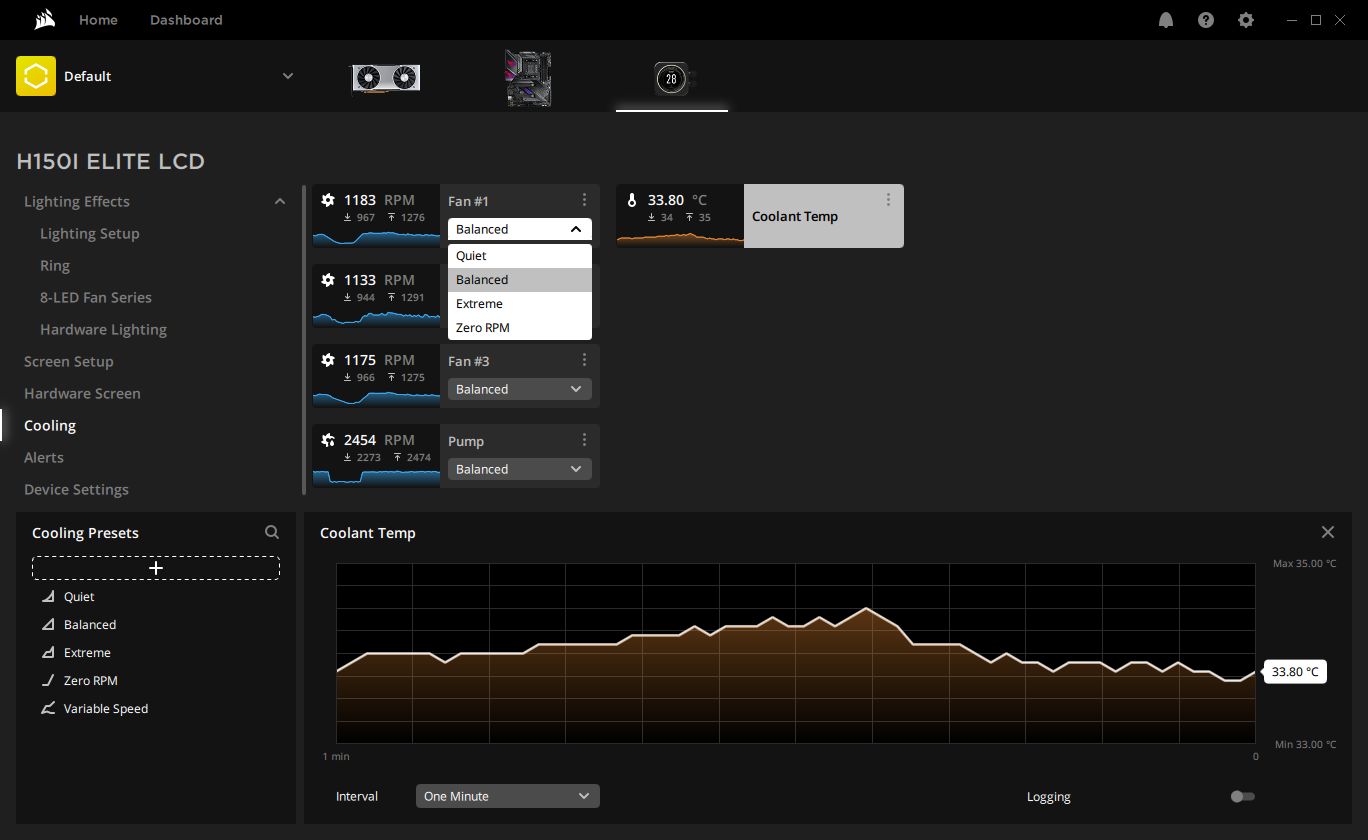Open the One Minute interval dropdown
1368x840 pixels.
508,796
